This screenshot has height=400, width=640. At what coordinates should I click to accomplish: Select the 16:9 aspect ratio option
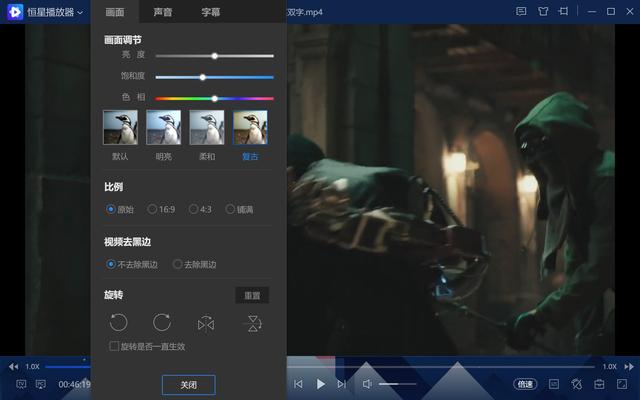pos(153,209)
